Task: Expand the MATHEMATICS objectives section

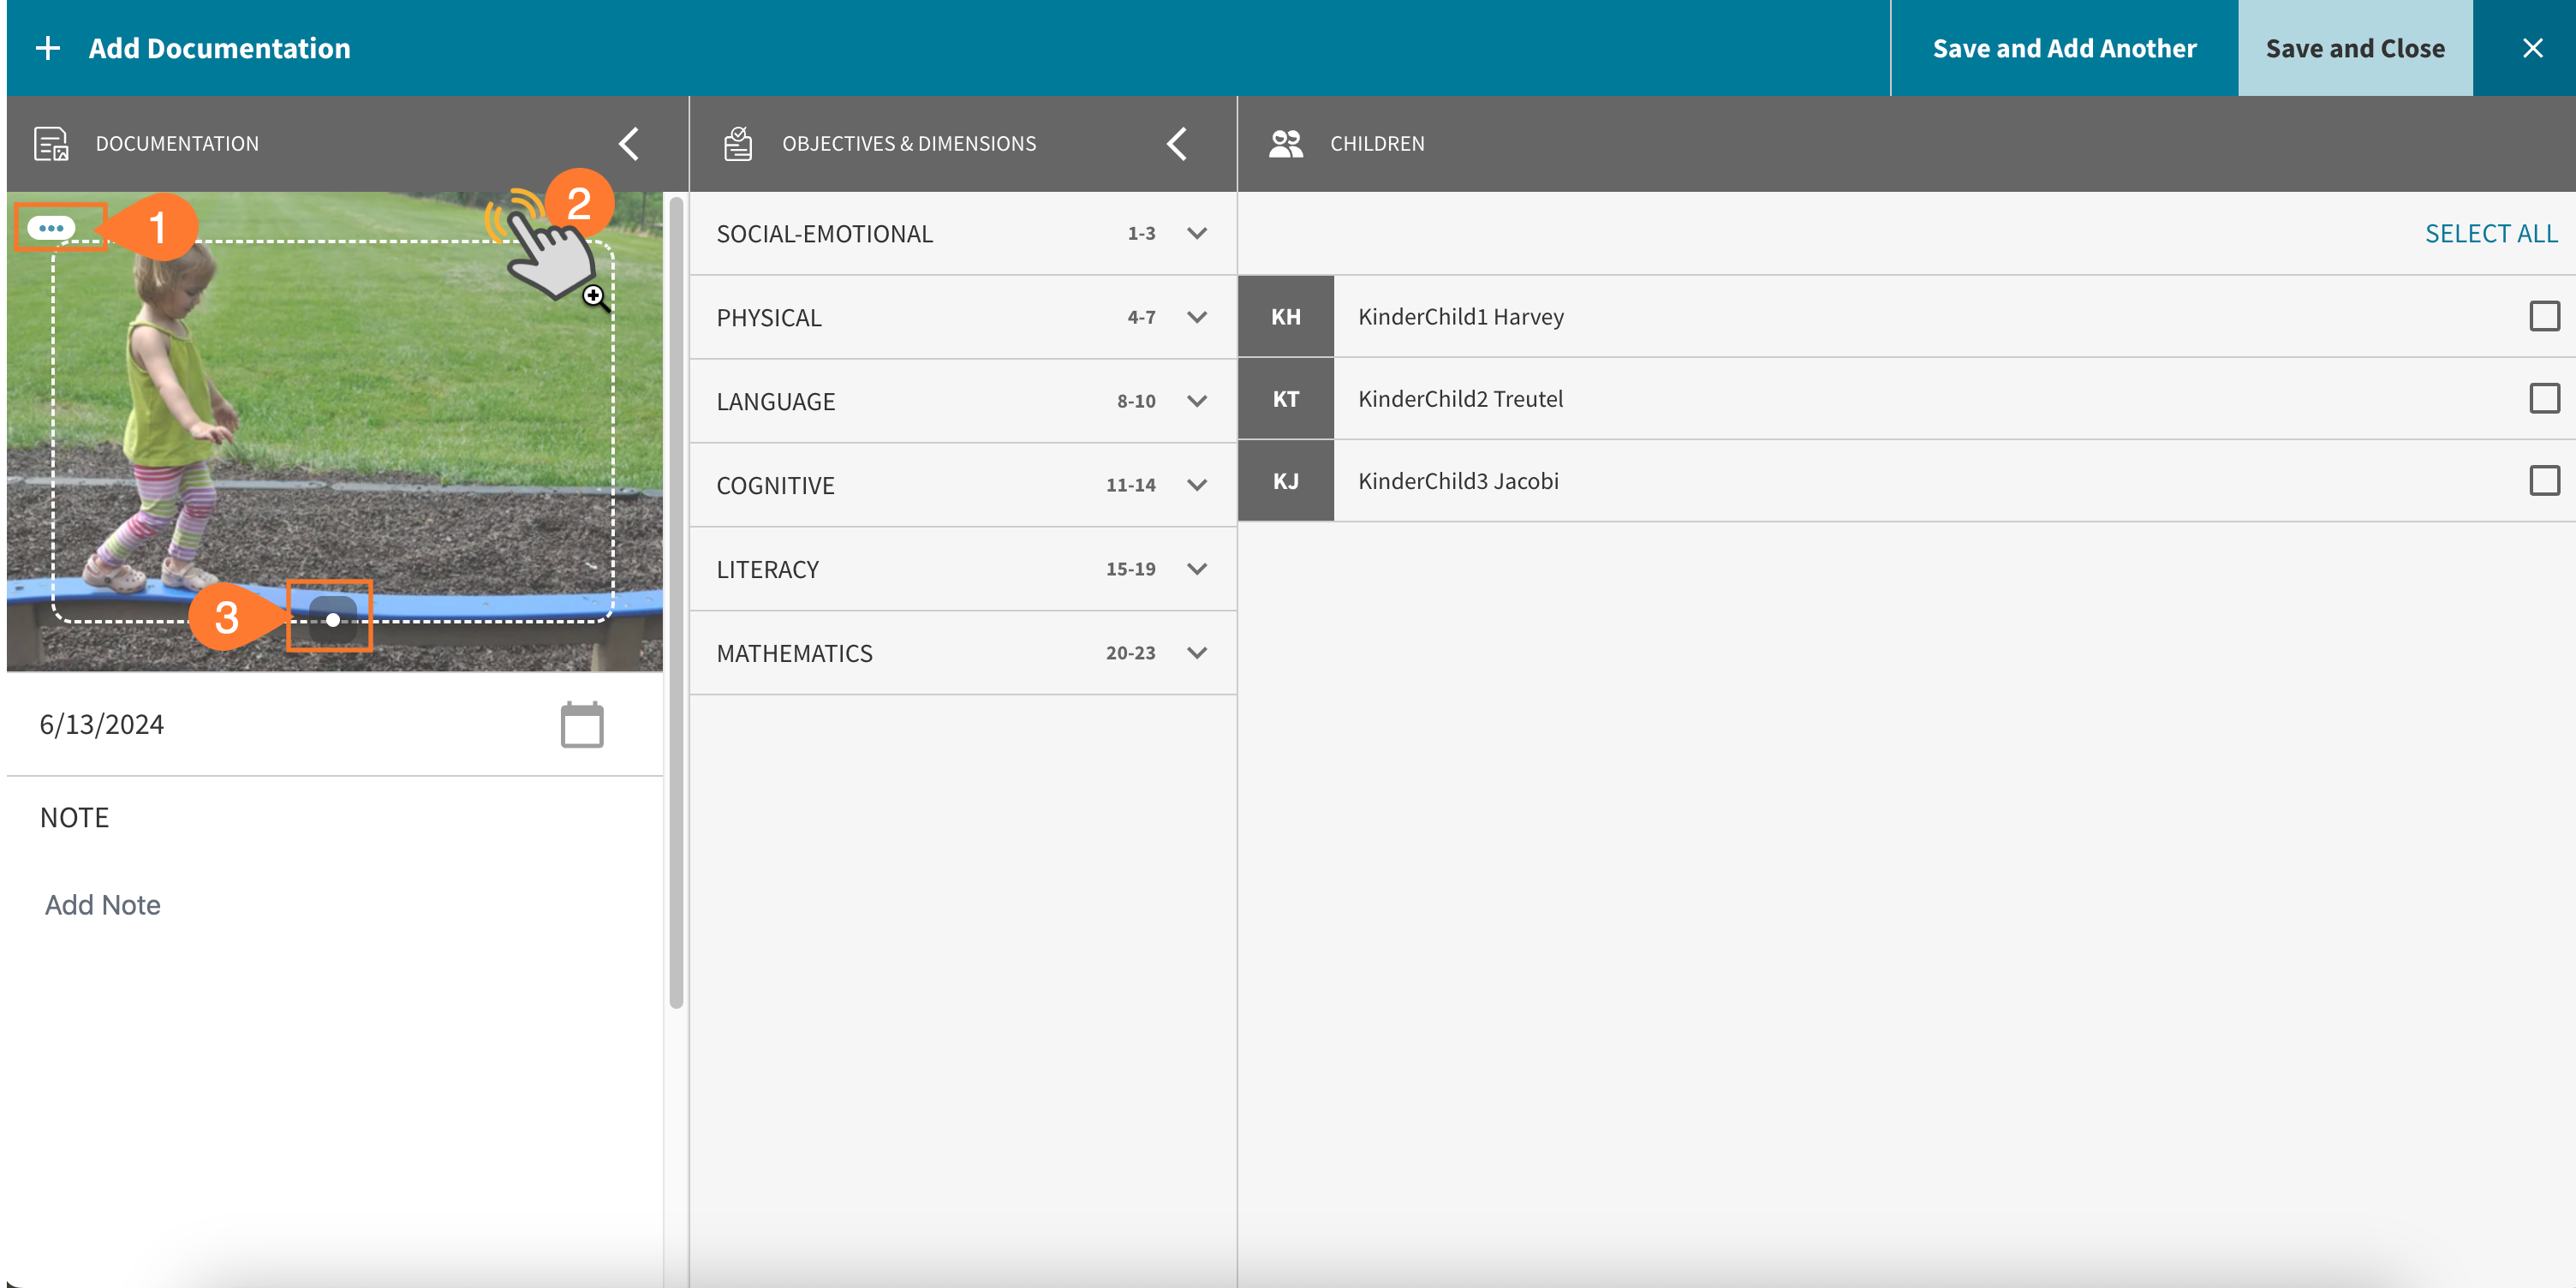Action: tap(1196, 652)
